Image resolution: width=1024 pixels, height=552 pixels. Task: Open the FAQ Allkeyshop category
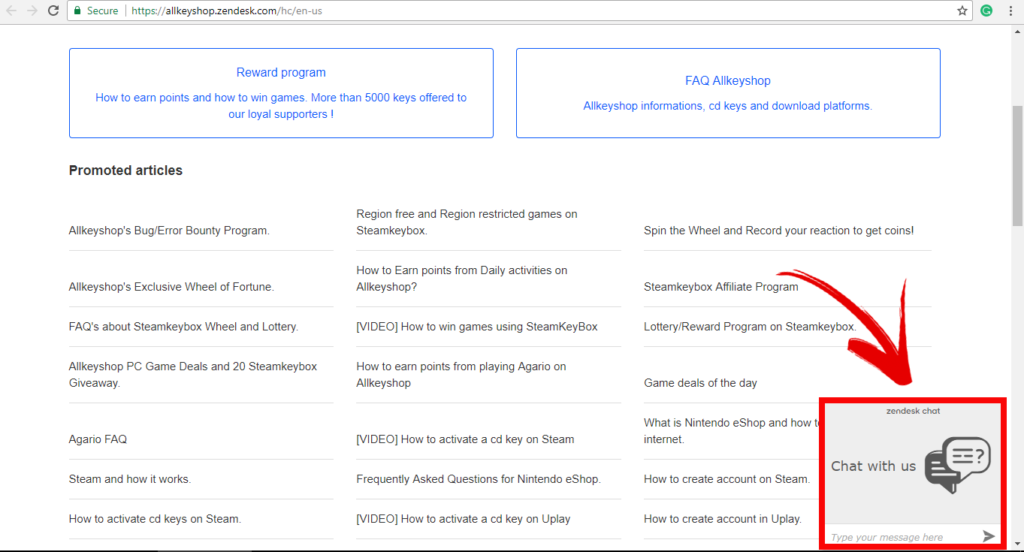click(x=728, y=80)
